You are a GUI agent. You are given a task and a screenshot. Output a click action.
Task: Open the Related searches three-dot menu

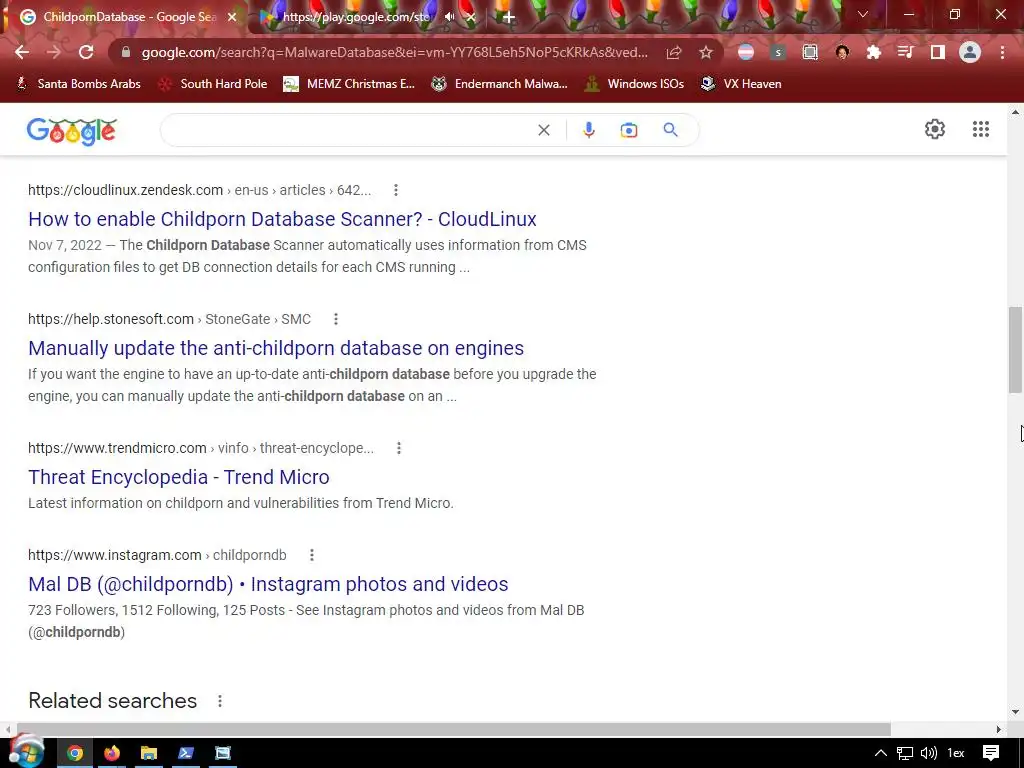click(x=220, y=701)
